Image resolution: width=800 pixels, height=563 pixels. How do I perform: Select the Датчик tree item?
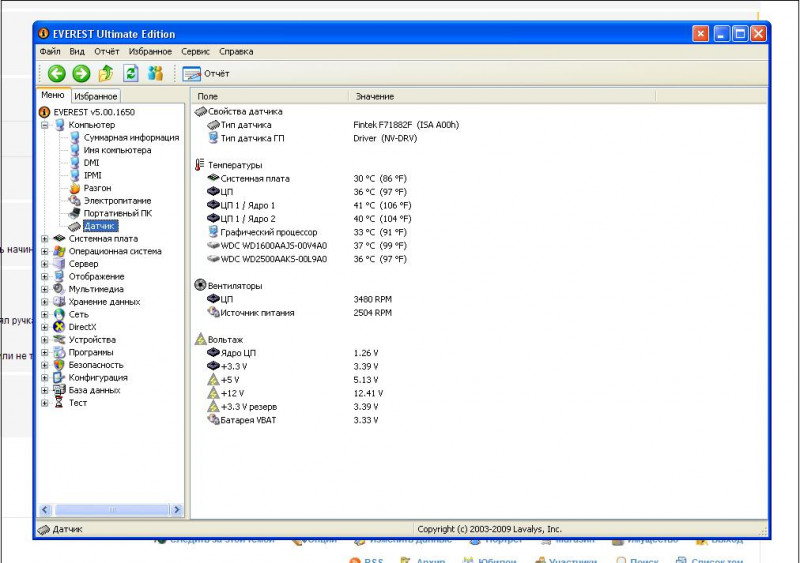[100, 226]
